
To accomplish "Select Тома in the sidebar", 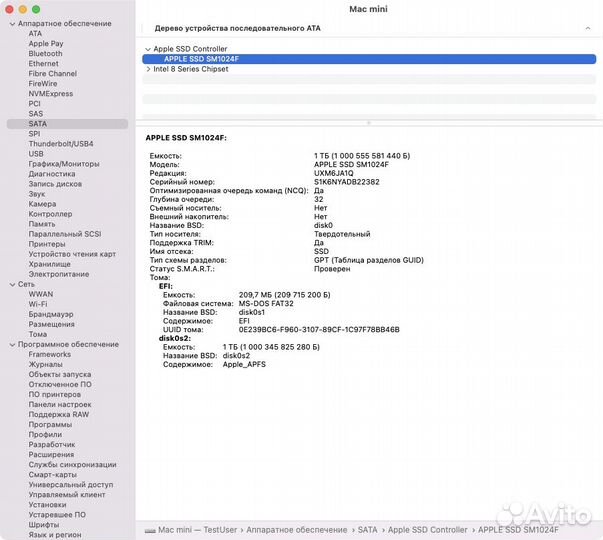I will 38,334.
